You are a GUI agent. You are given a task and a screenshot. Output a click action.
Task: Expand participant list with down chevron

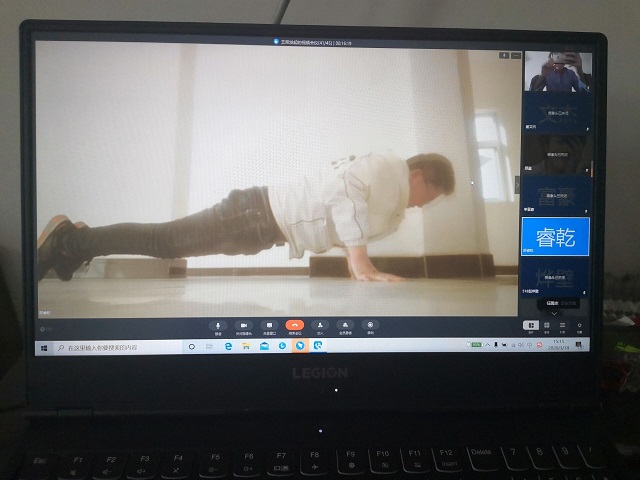(x=554, y=312)
